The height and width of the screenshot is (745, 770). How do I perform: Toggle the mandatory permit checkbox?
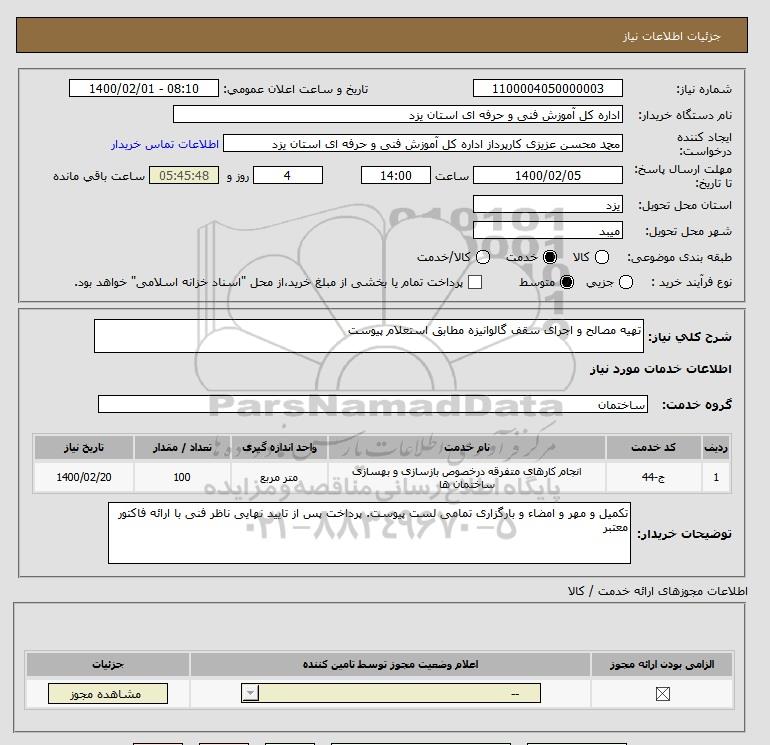tap(662, 693)
